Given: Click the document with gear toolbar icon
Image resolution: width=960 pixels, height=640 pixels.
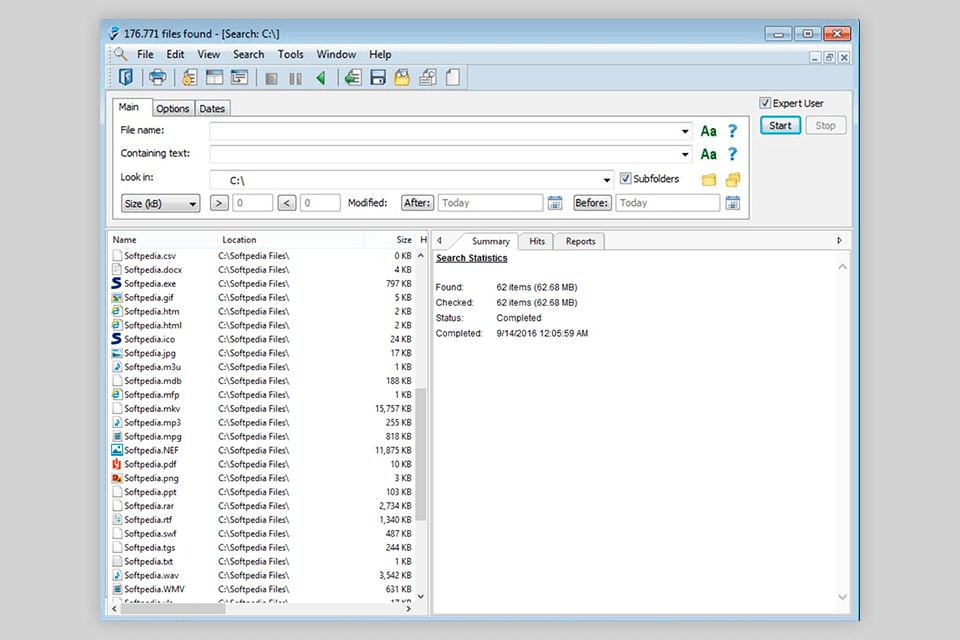Looking at the screenshot, I should 189,77.
